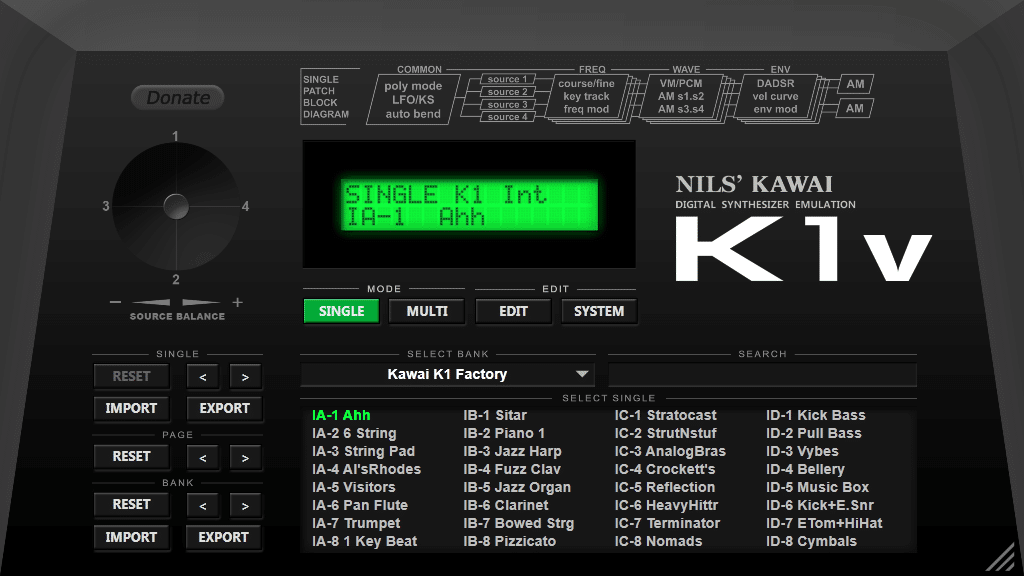1024x576 pixels.
Task: Select patch IC-8 Nomads
Action: [x=658, y=541]
